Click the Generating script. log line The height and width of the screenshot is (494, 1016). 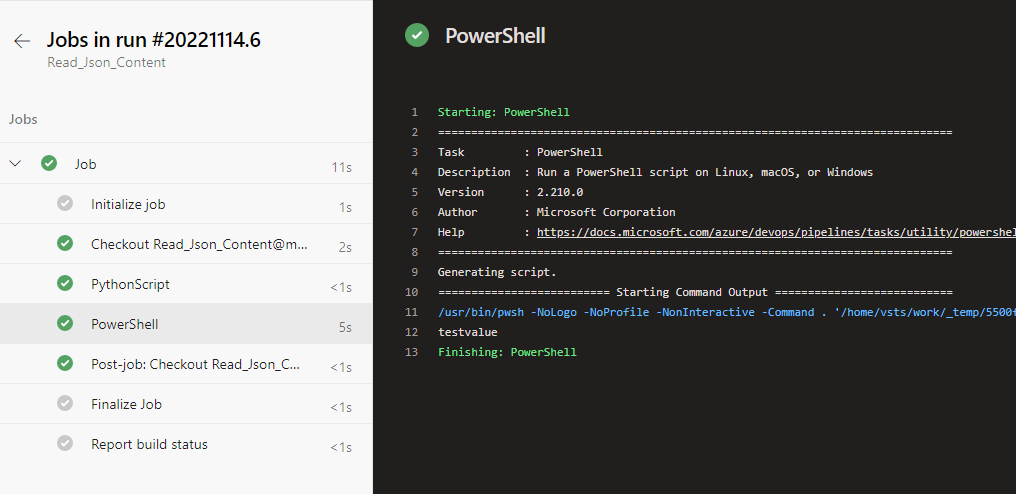coord(497,272)
